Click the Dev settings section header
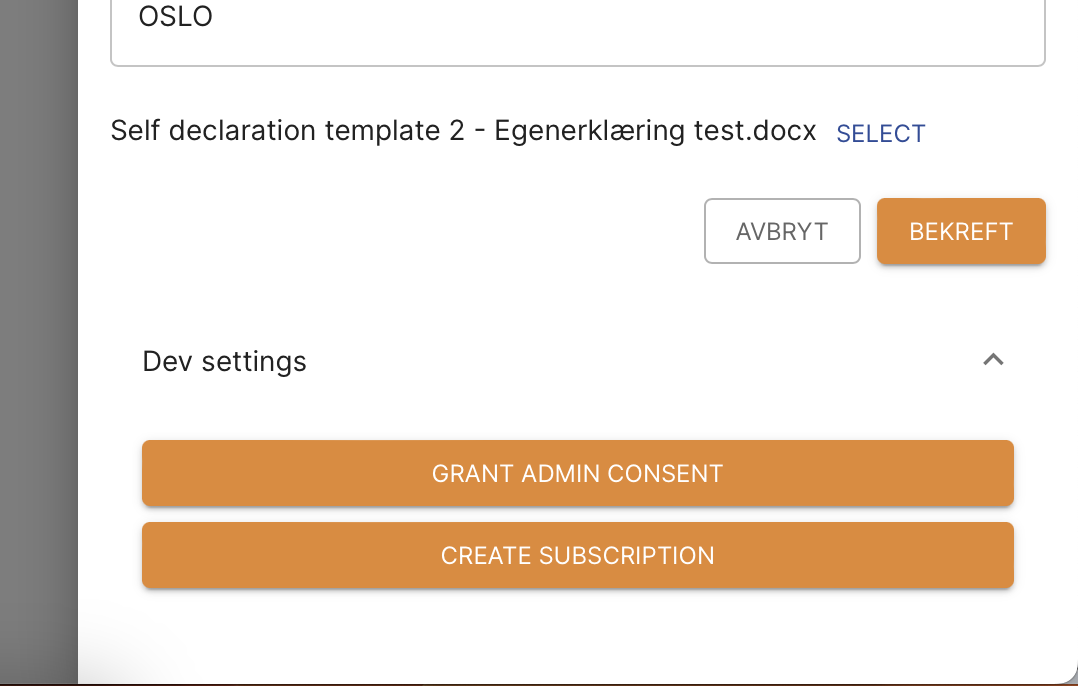1078x686 pixels. (x=225, y=361)
